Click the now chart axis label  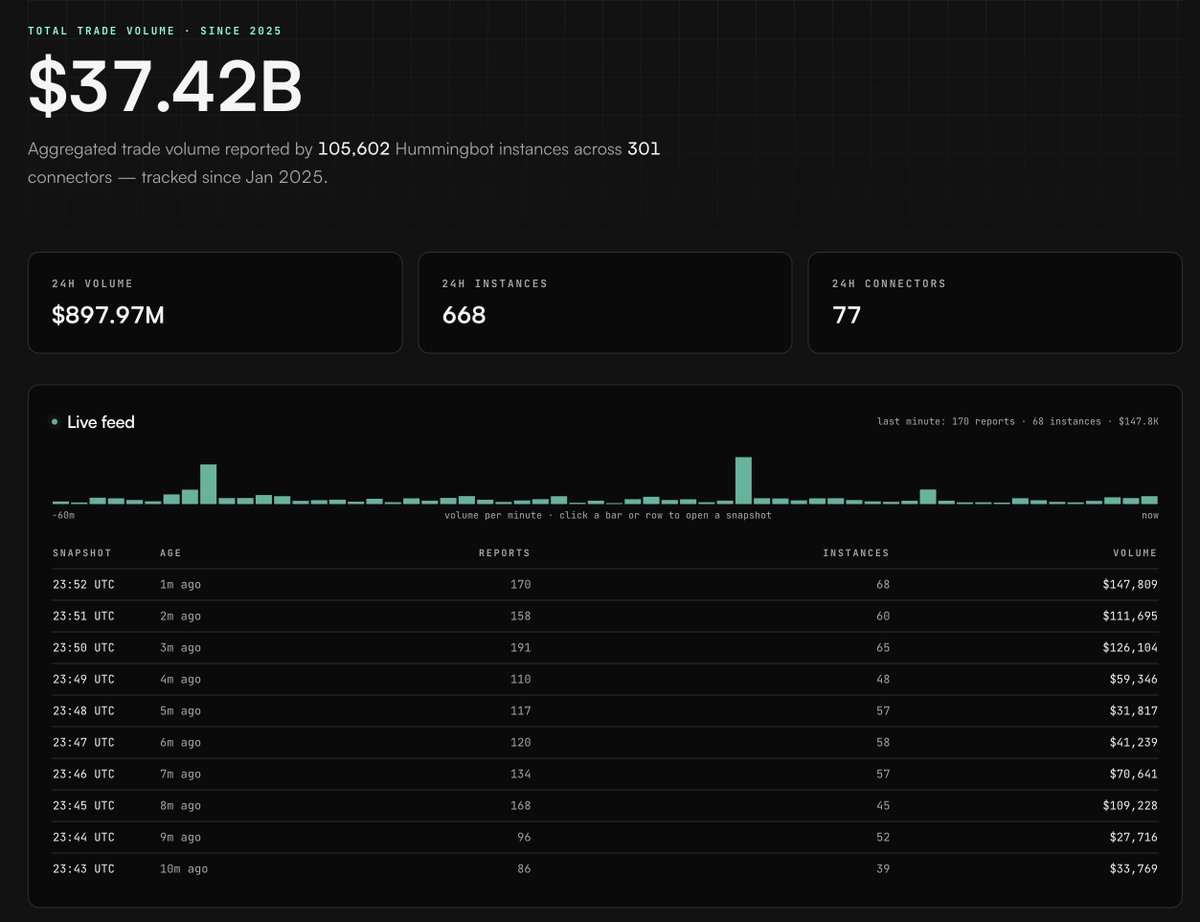coord(1150,515)
